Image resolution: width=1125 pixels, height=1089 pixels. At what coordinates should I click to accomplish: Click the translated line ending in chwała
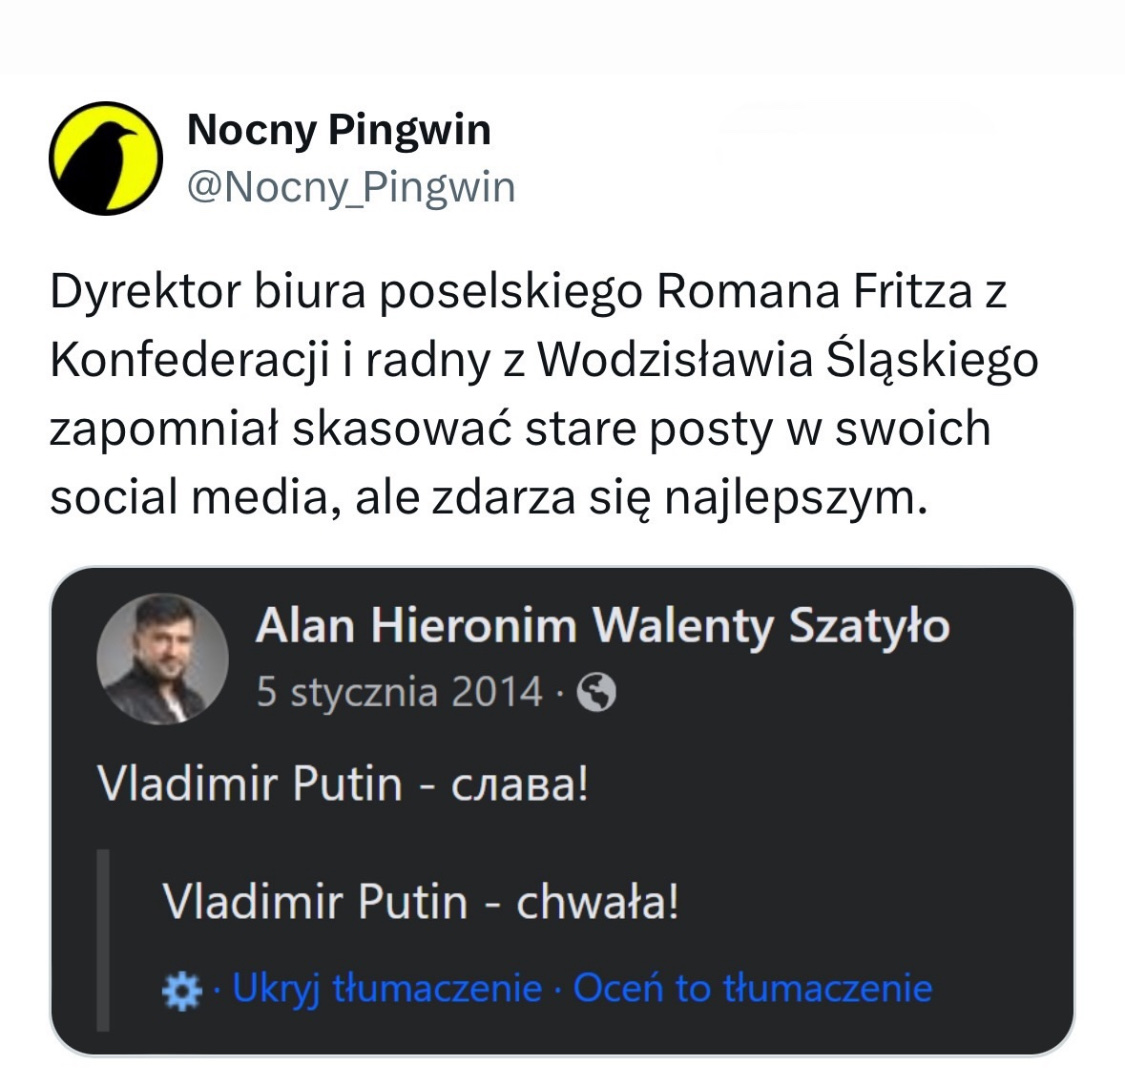click(x=421, y=904)
